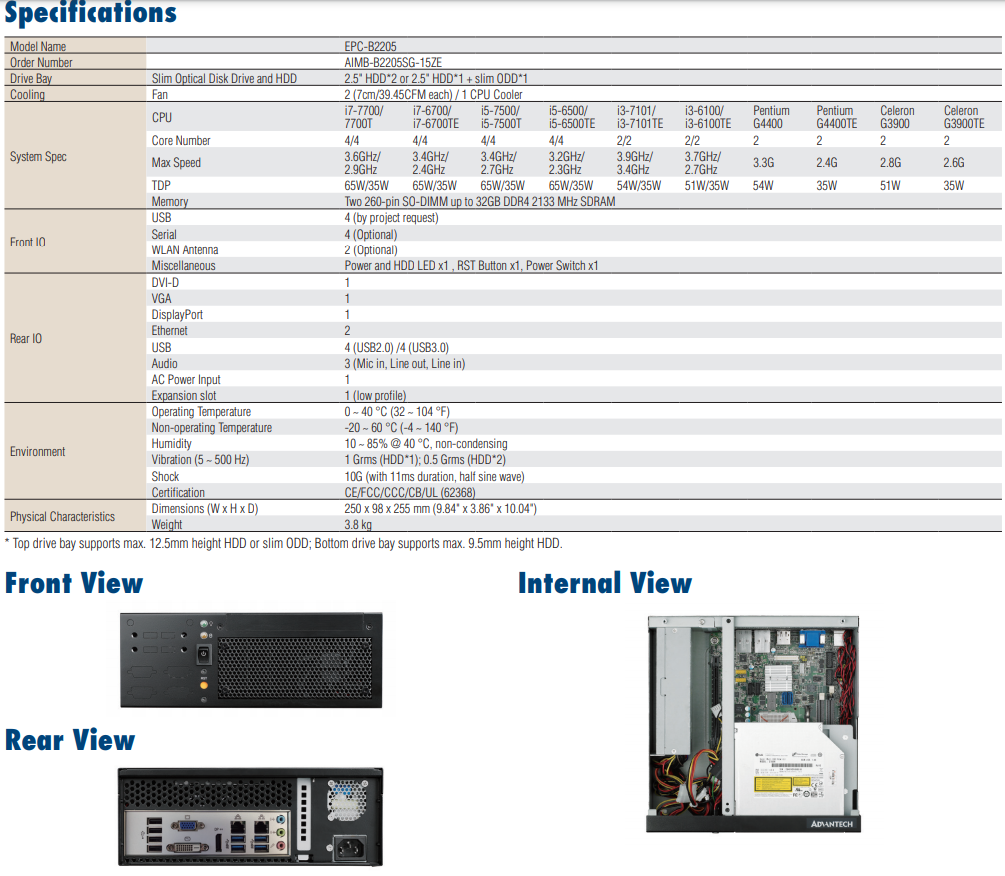Image resolution: width=1005 pixels, height=876 pixels.
Task: Click the Miscellaneous value about LED and RST button
Action: coord(471,265)
